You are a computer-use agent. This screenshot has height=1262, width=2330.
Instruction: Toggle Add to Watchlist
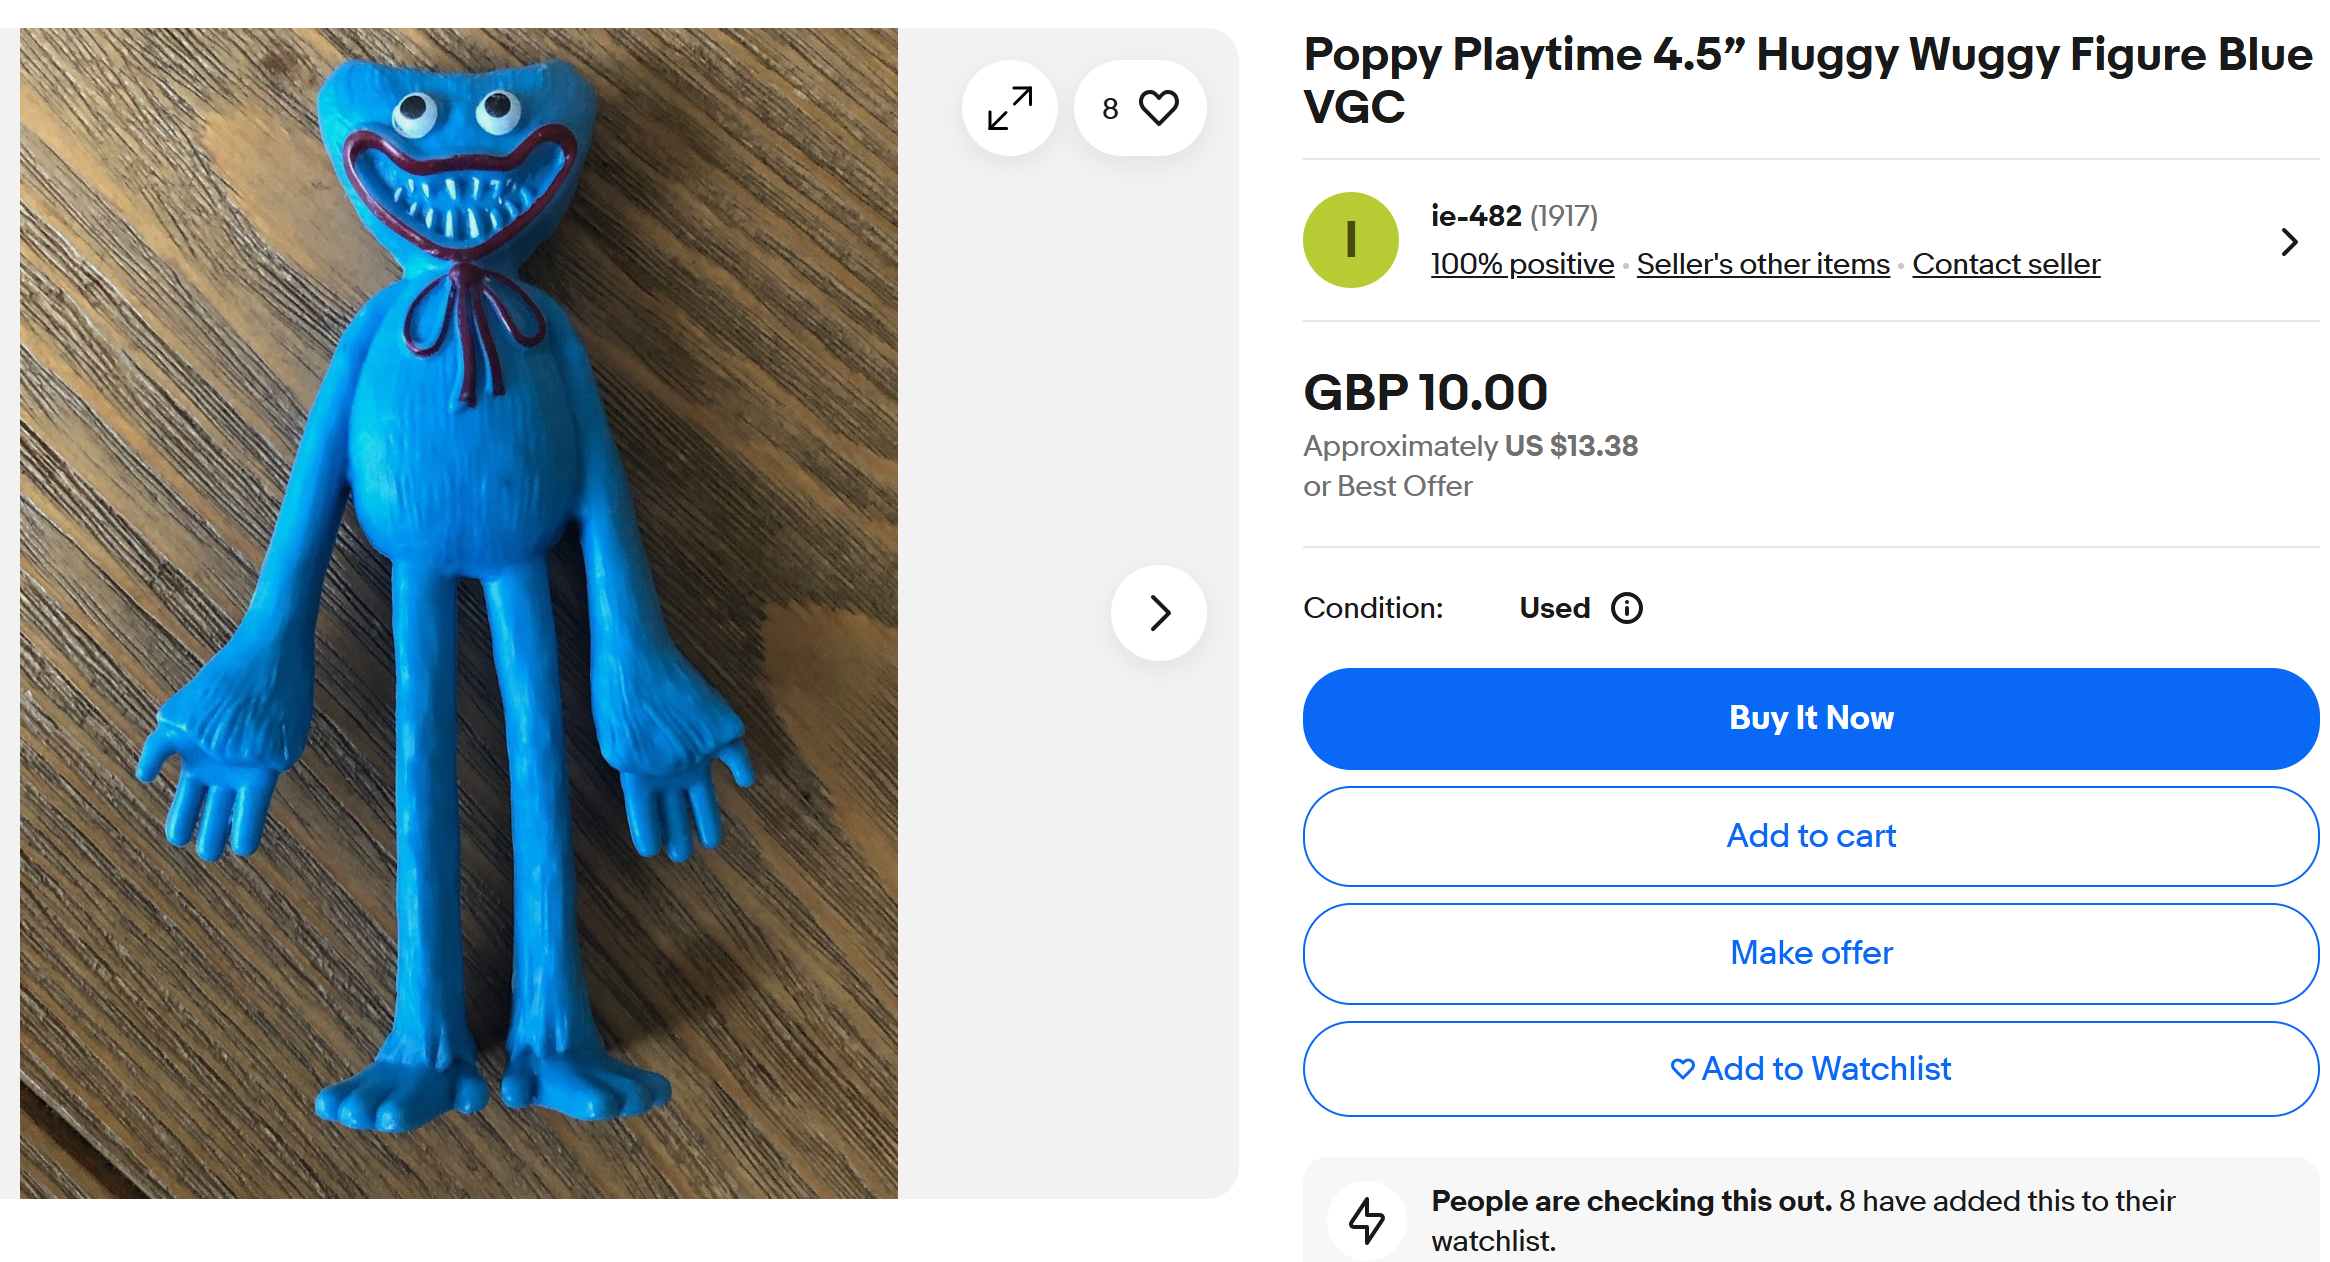1810,1069
